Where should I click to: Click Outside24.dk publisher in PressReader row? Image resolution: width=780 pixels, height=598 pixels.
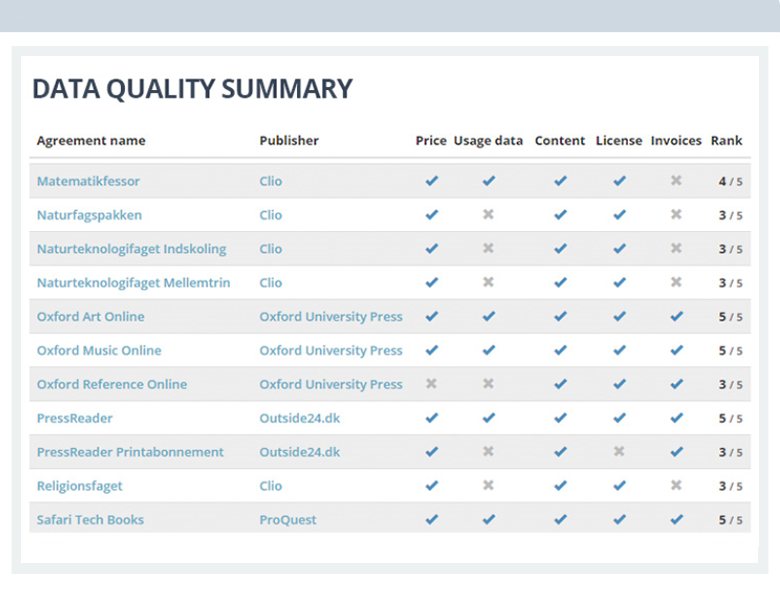(299, 418)
